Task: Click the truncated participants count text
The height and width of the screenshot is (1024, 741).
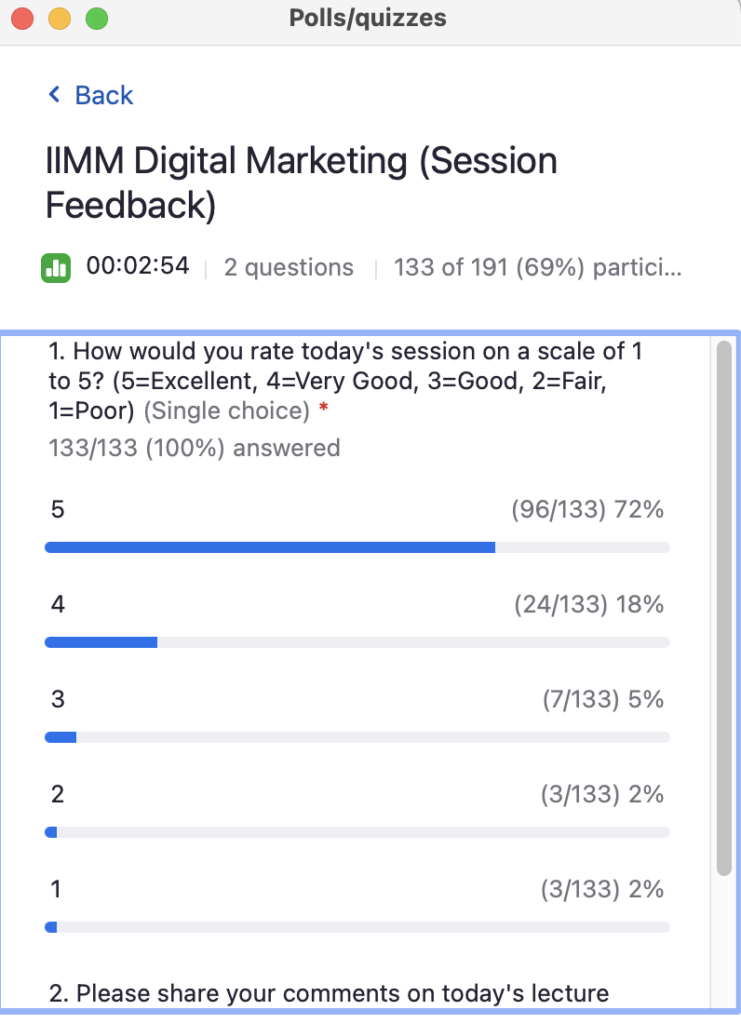Action: tap(537, 268)
